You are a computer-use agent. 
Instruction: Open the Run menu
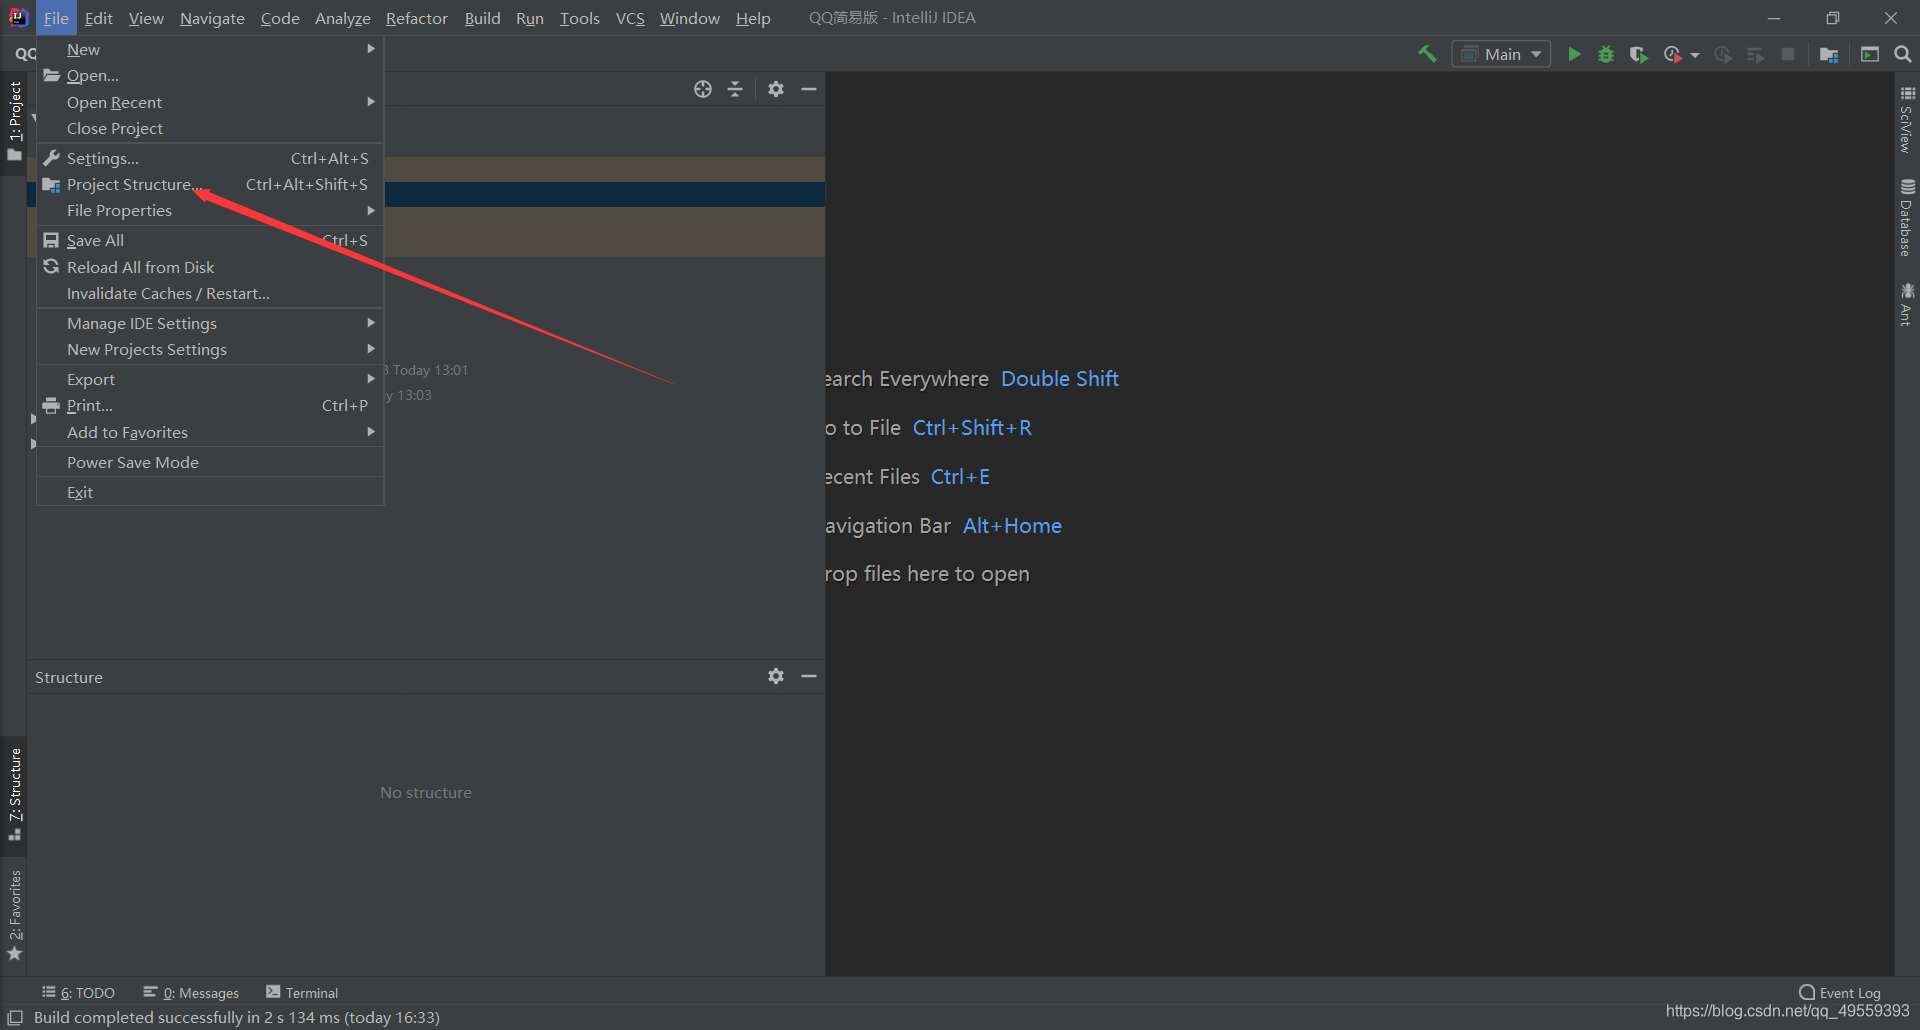point(530,18)
